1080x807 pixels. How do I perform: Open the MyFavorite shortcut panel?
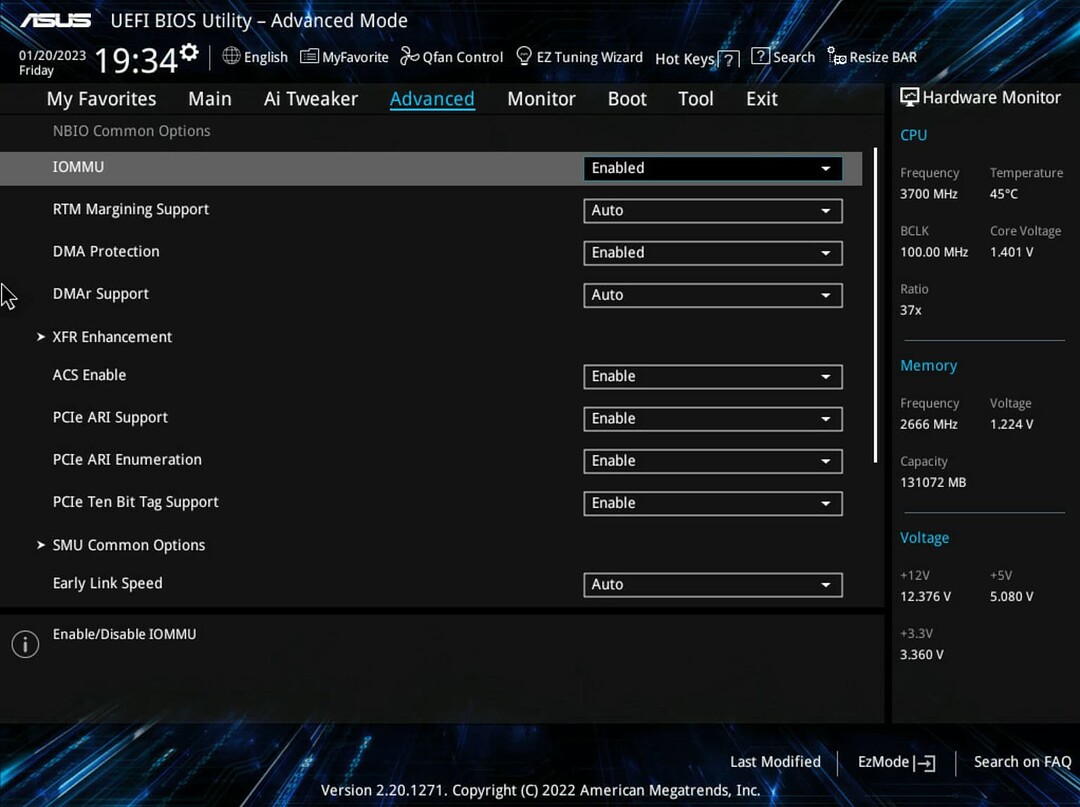click(x=343, y=57)
